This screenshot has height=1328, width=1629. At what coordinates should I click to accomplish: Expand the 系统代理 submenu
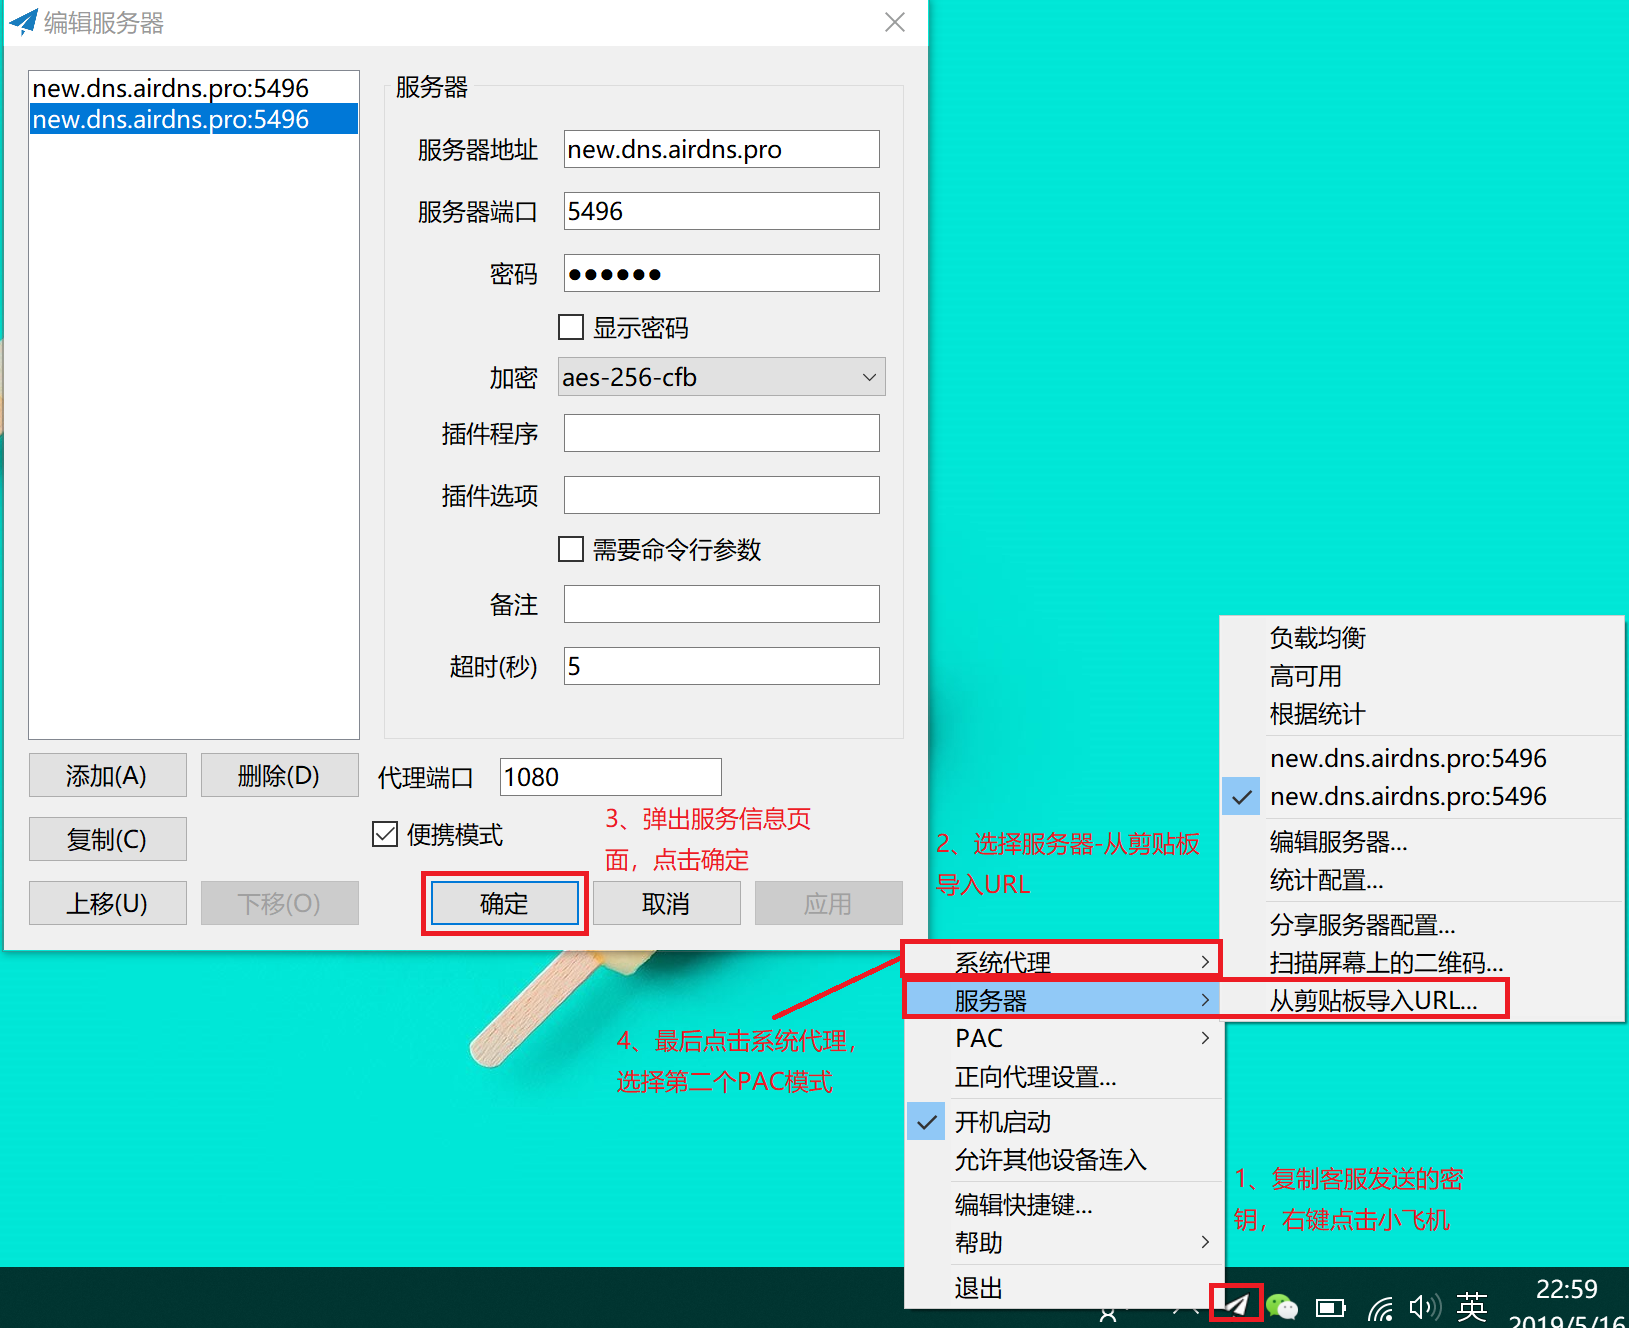[1062, 962]
